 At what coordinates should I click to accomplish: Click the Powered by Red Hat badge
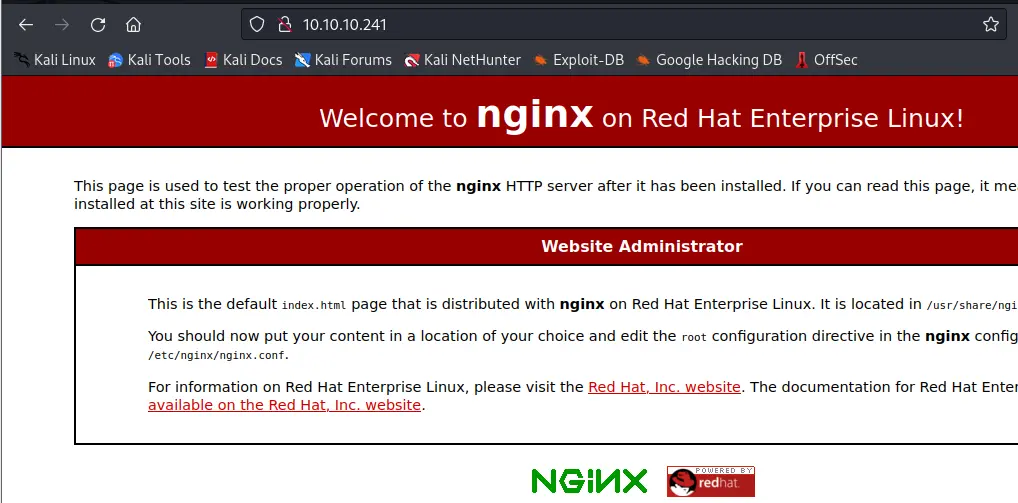point(710,482)
